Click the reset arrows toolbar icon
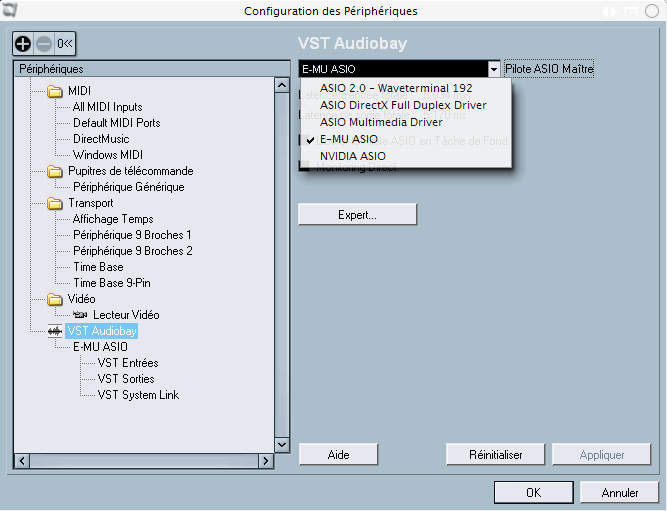Screen dimensions: 667x511 pyautogui.click(x=65, y=43)
